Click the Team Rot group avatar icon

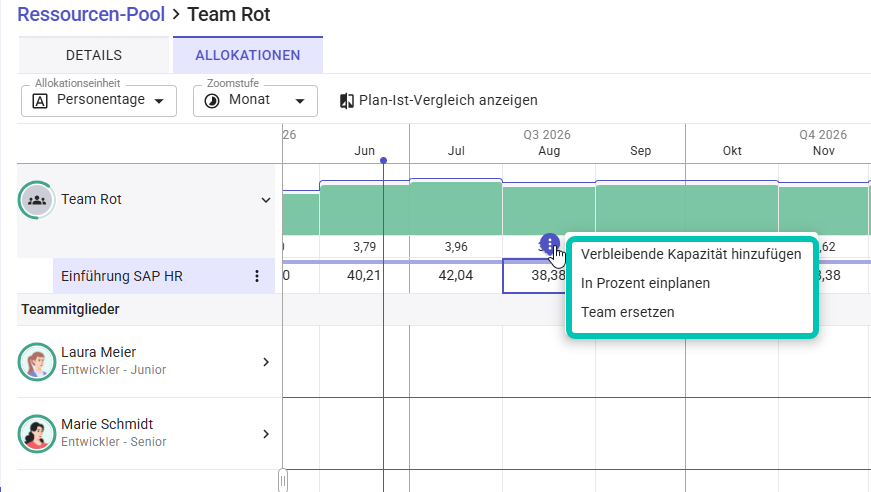(x=37, y=200)
